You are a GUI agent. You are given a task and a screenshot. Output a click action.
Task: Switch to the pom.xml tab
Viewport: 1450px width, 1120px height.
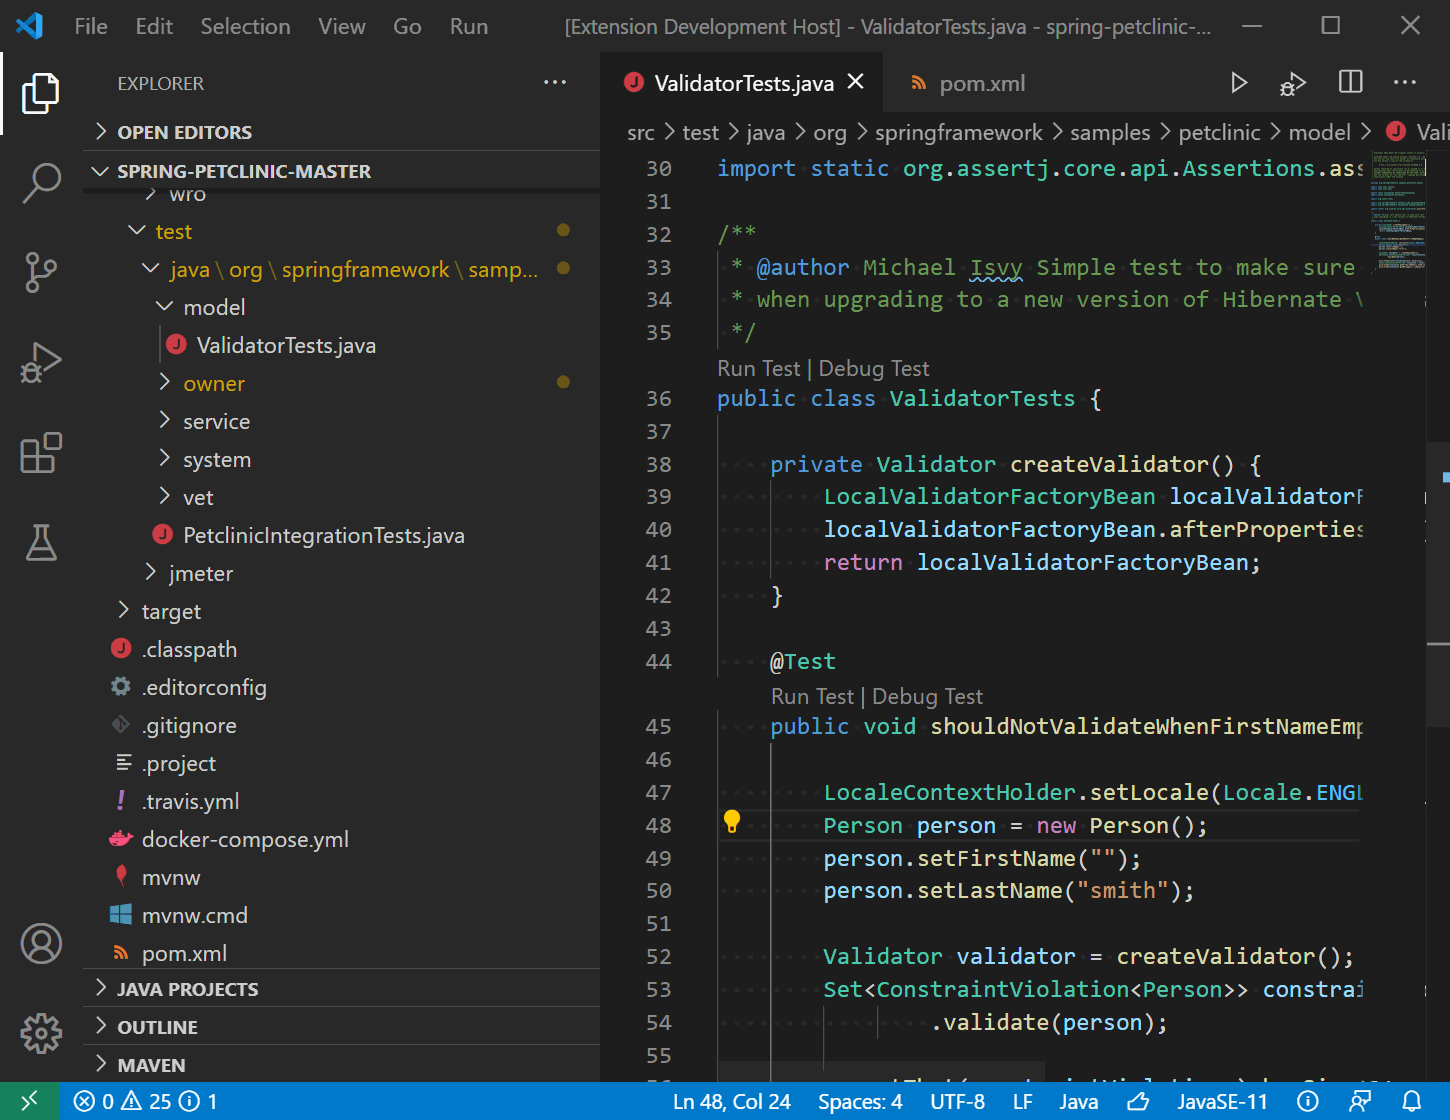(981, 83)
